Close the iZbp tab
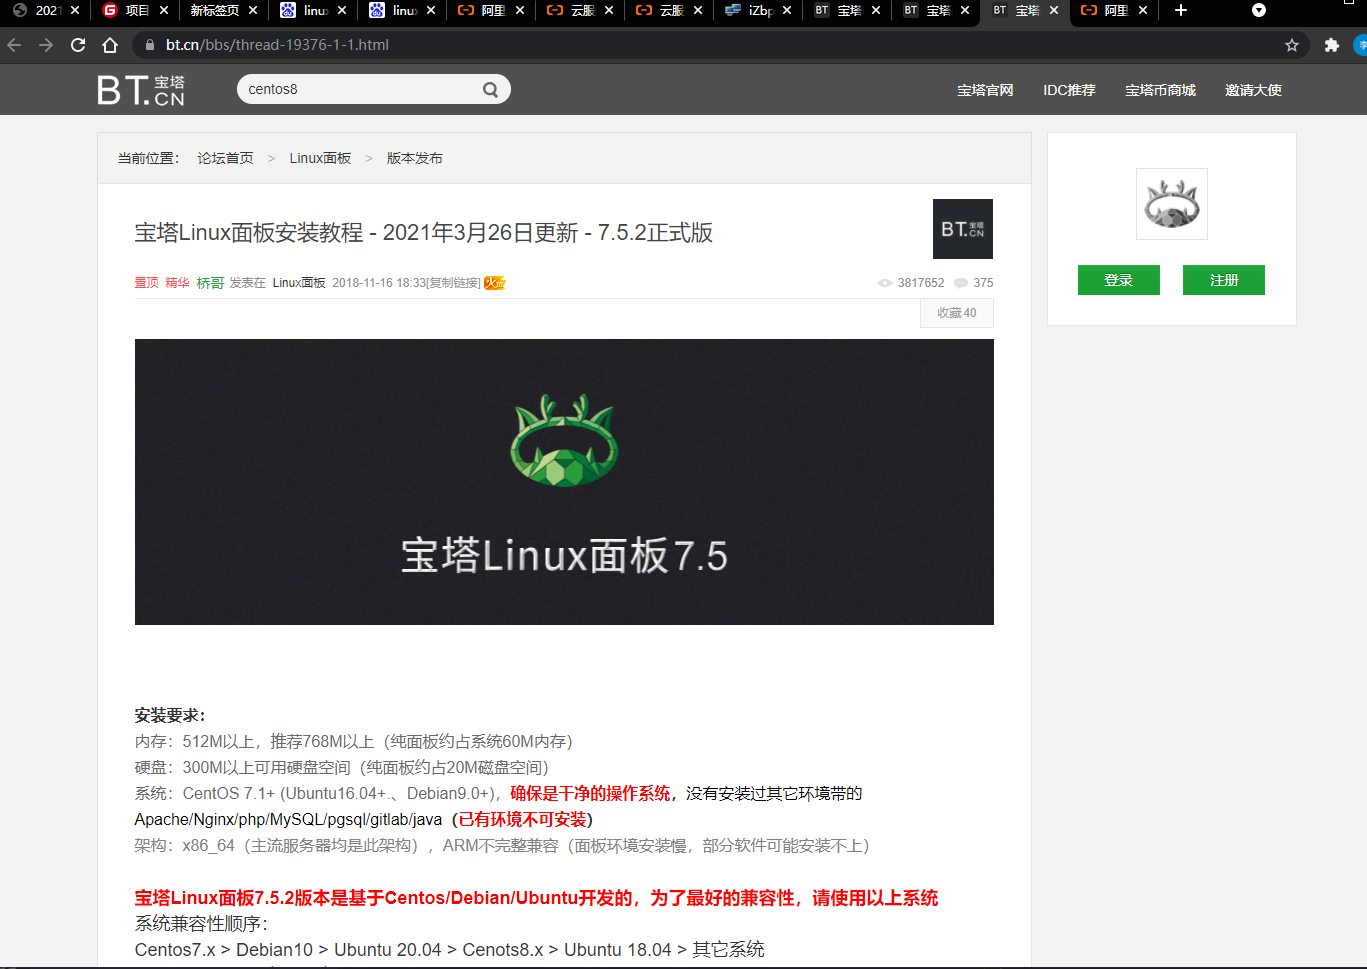This screenshot has height=969, width=1367. pos(787,10)
